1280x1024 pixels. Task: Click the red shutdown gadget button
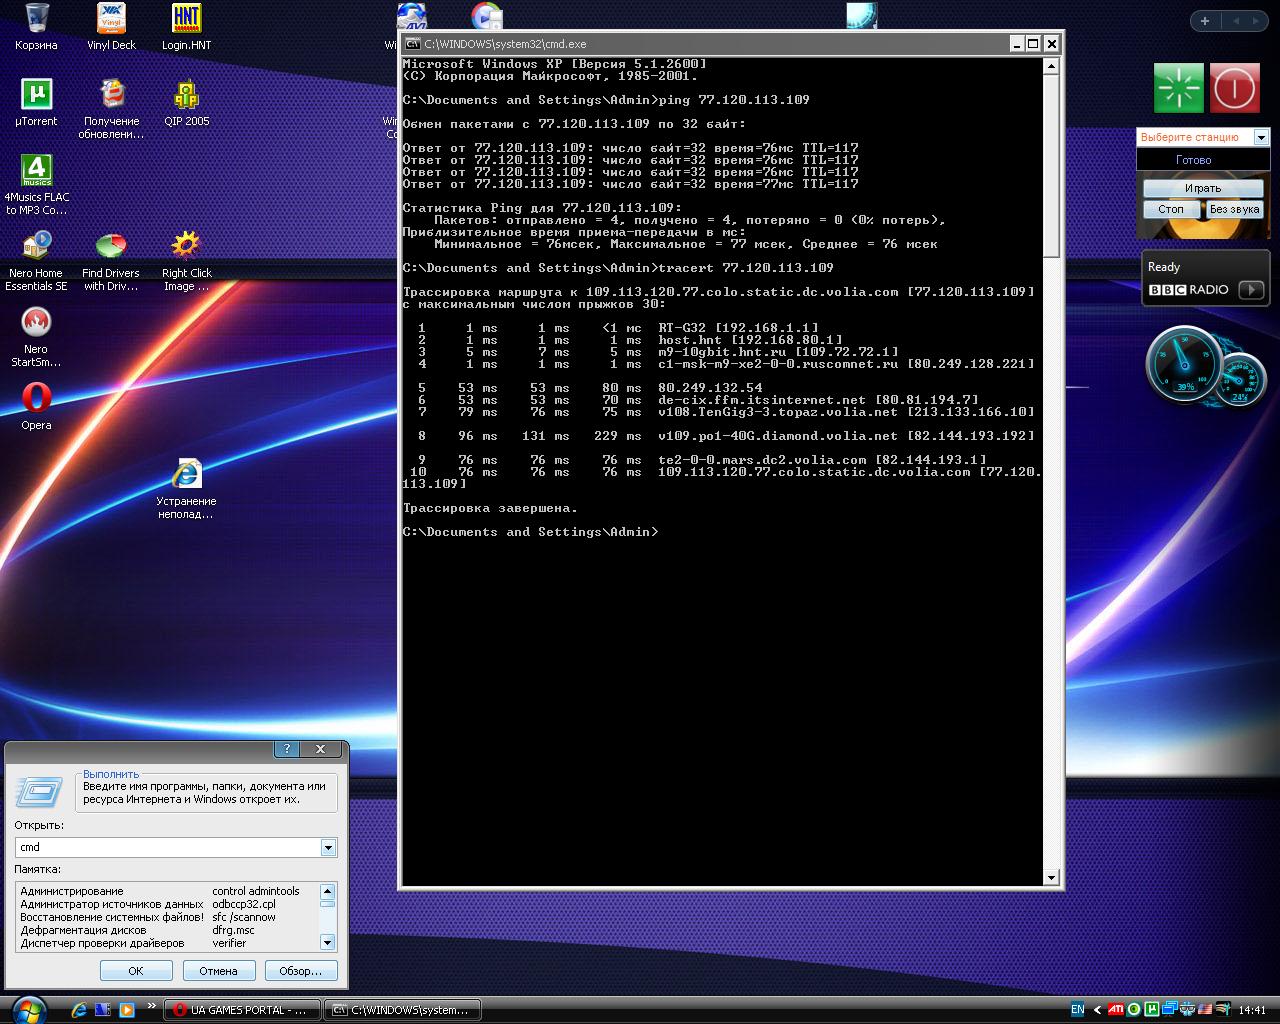(x=1235, y=88)
